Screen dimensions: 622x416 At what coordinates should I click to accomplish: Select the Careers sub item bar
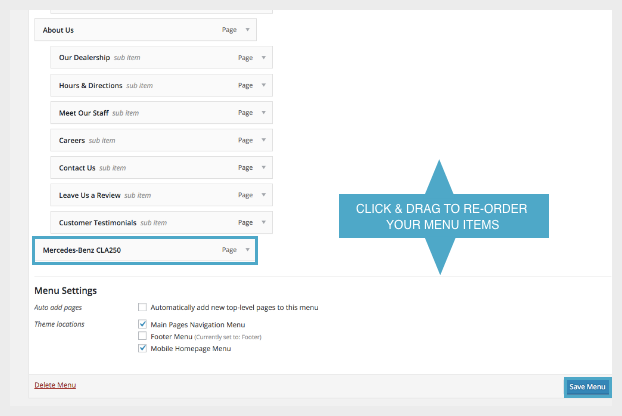pos(150,140)
